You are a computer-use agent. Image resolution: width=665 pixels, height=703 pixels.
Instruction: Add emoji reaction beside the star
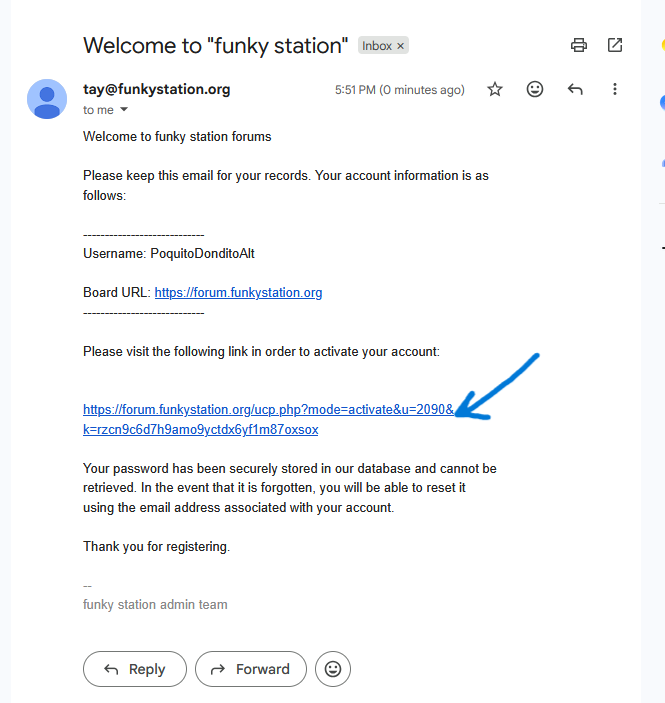tap(535, 89)
